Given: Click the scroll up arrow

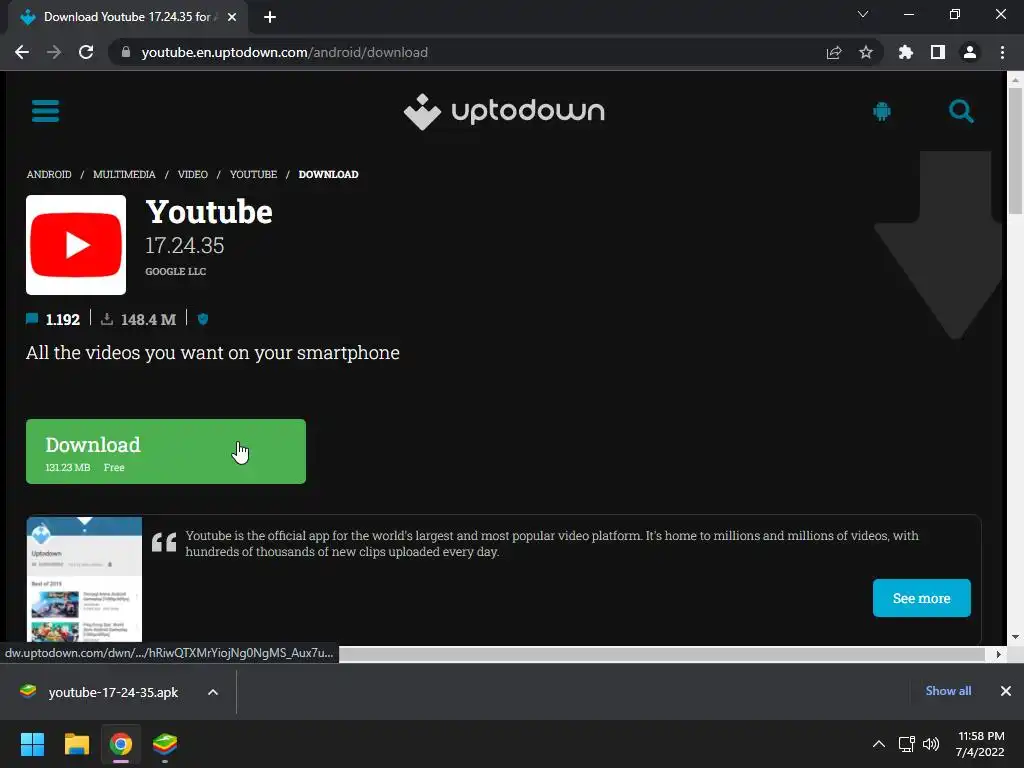Looking at the screenshot, I should pos(1015,80).
